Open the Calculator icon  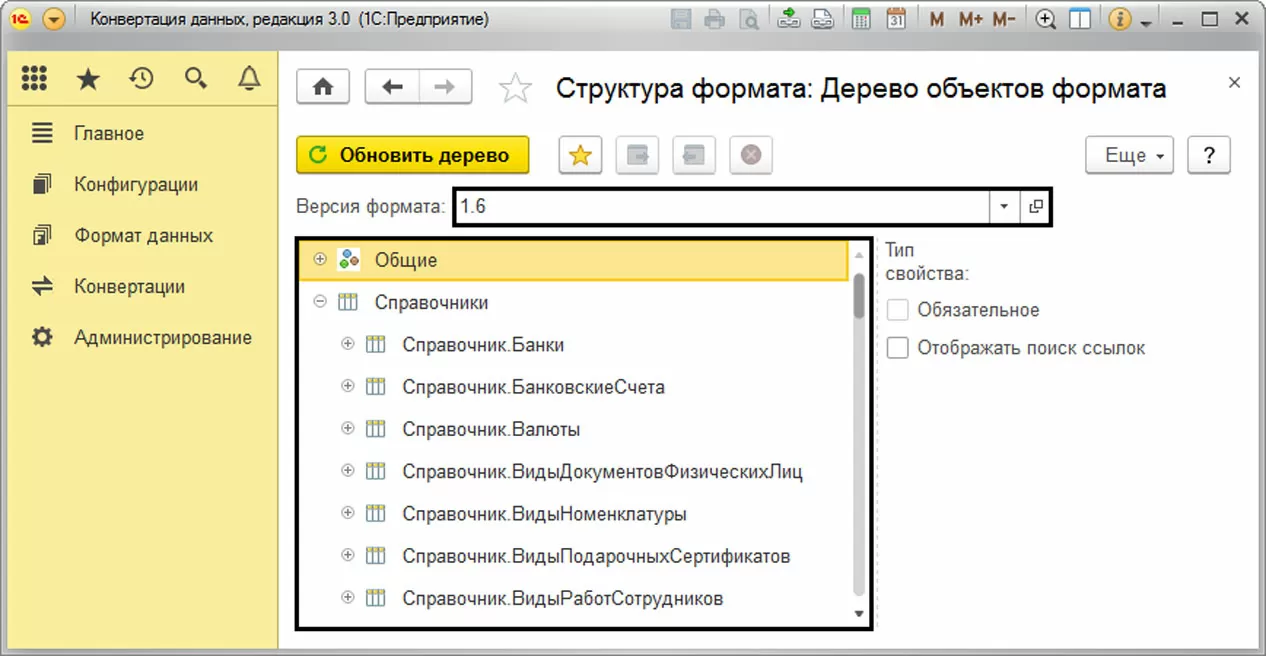pyautogui.click(x=860, y=19)
